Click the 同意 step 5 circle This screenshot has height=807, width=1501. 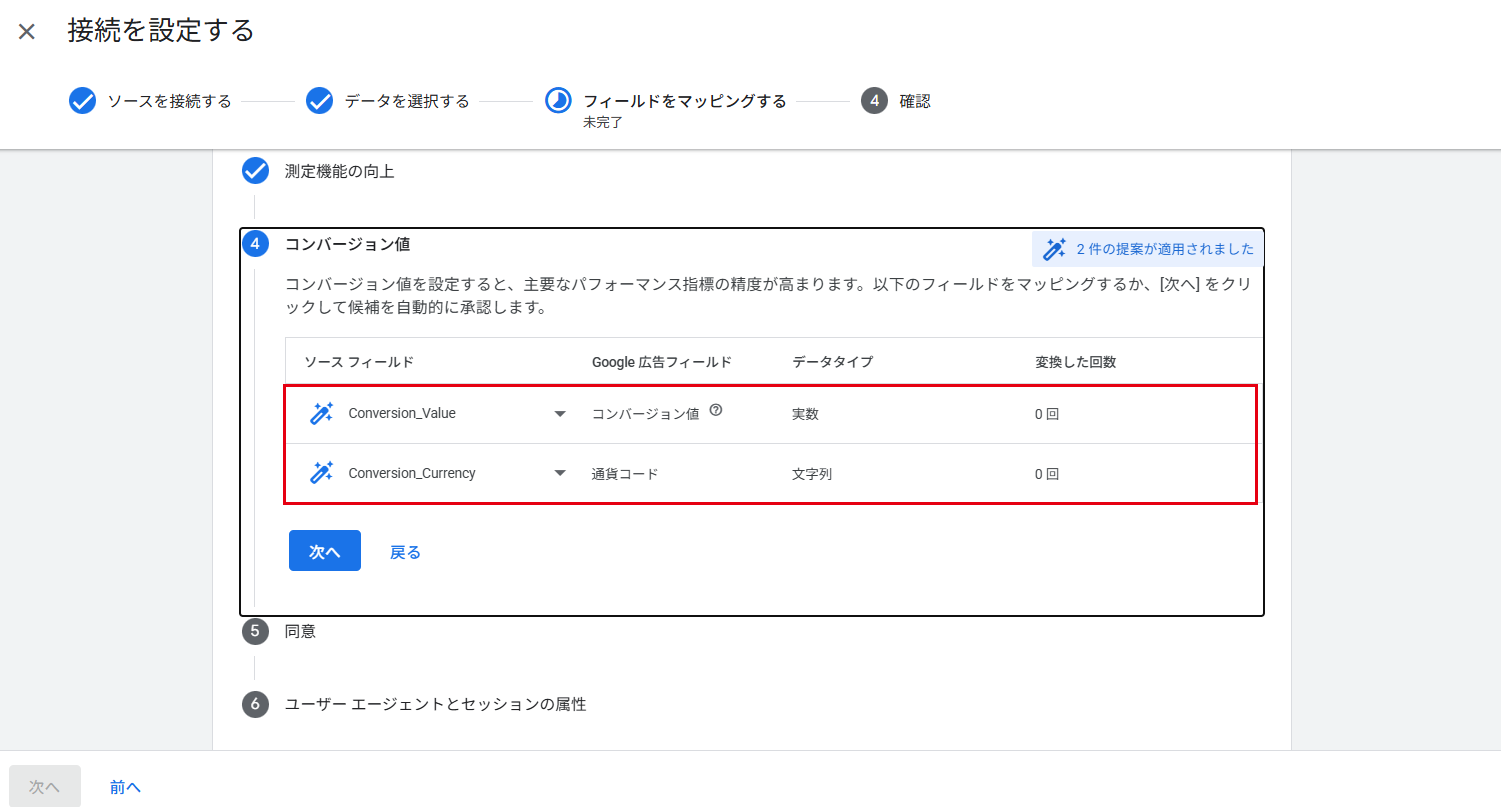tap(255, 631)
